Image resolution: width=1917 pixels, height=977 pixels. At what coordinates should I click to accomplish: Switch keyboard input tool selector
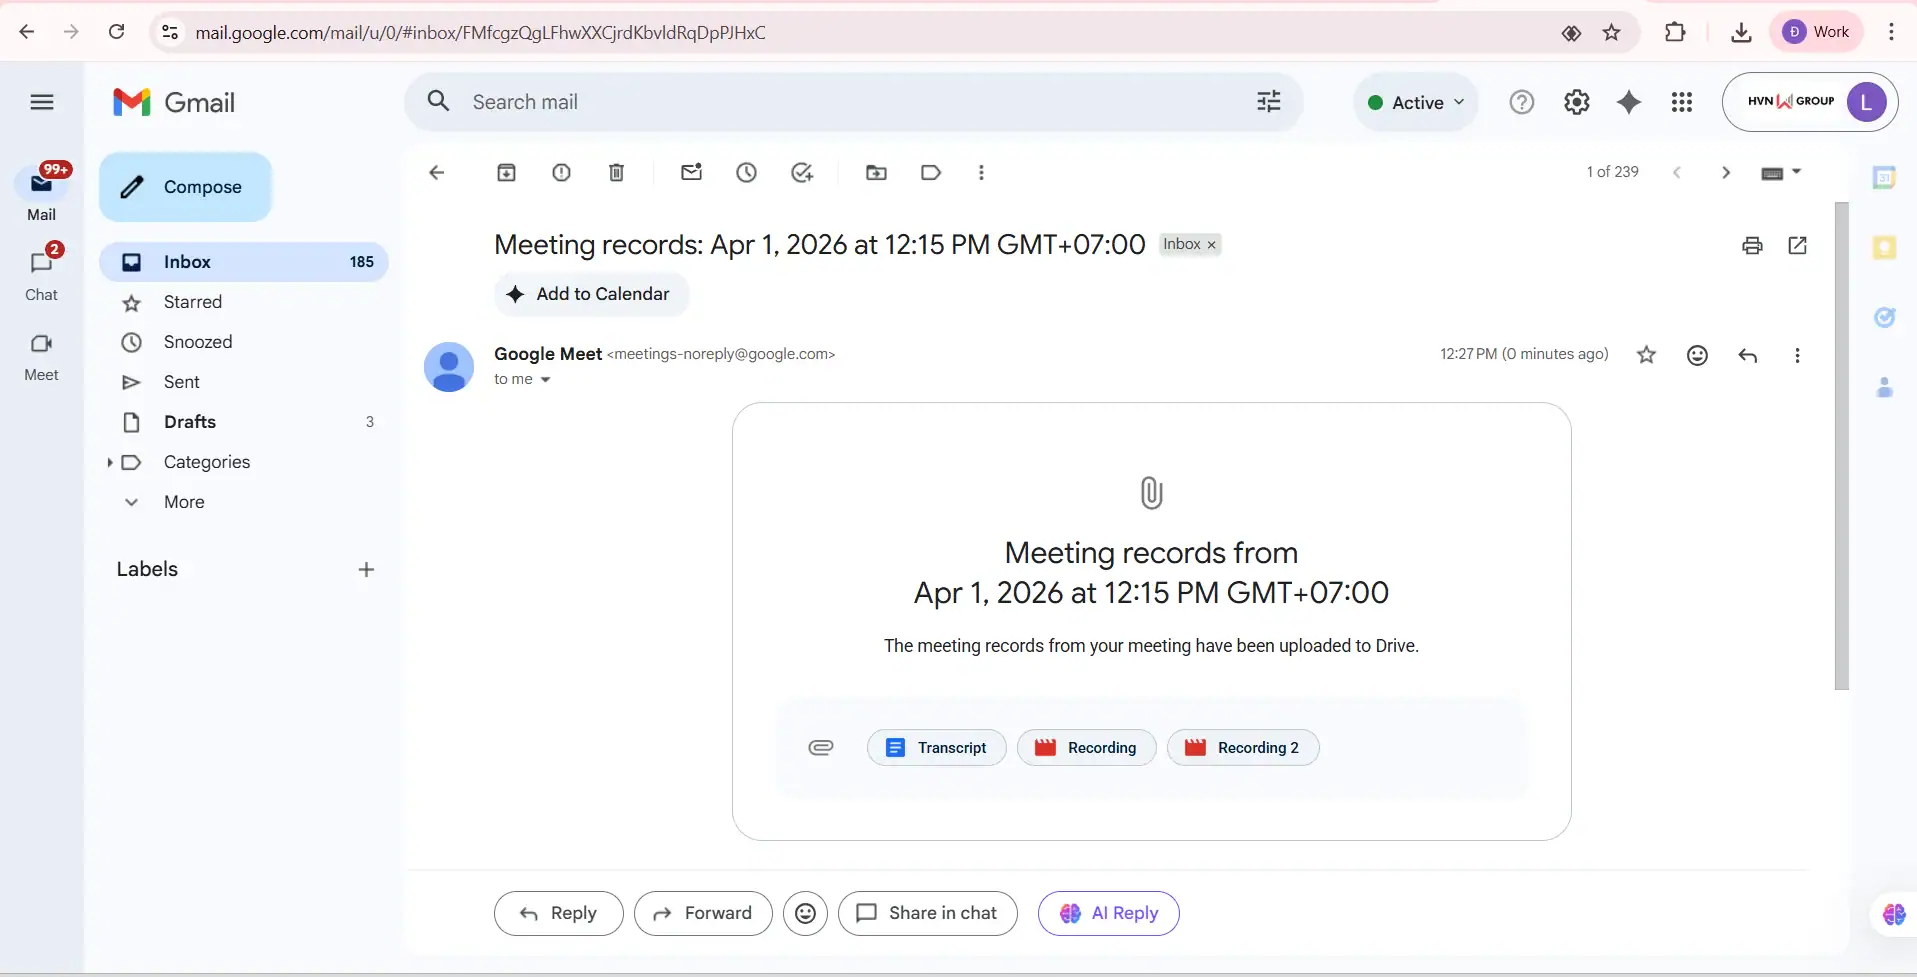[x=1780, y=172]
